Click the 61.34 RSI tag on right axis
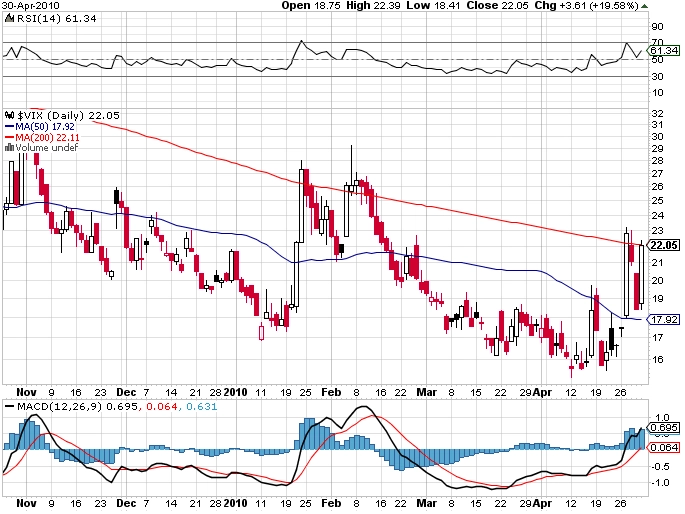Image resolution: width=685 pixels, height=514 pixels. pyautogui.click(x=664, y=50)
